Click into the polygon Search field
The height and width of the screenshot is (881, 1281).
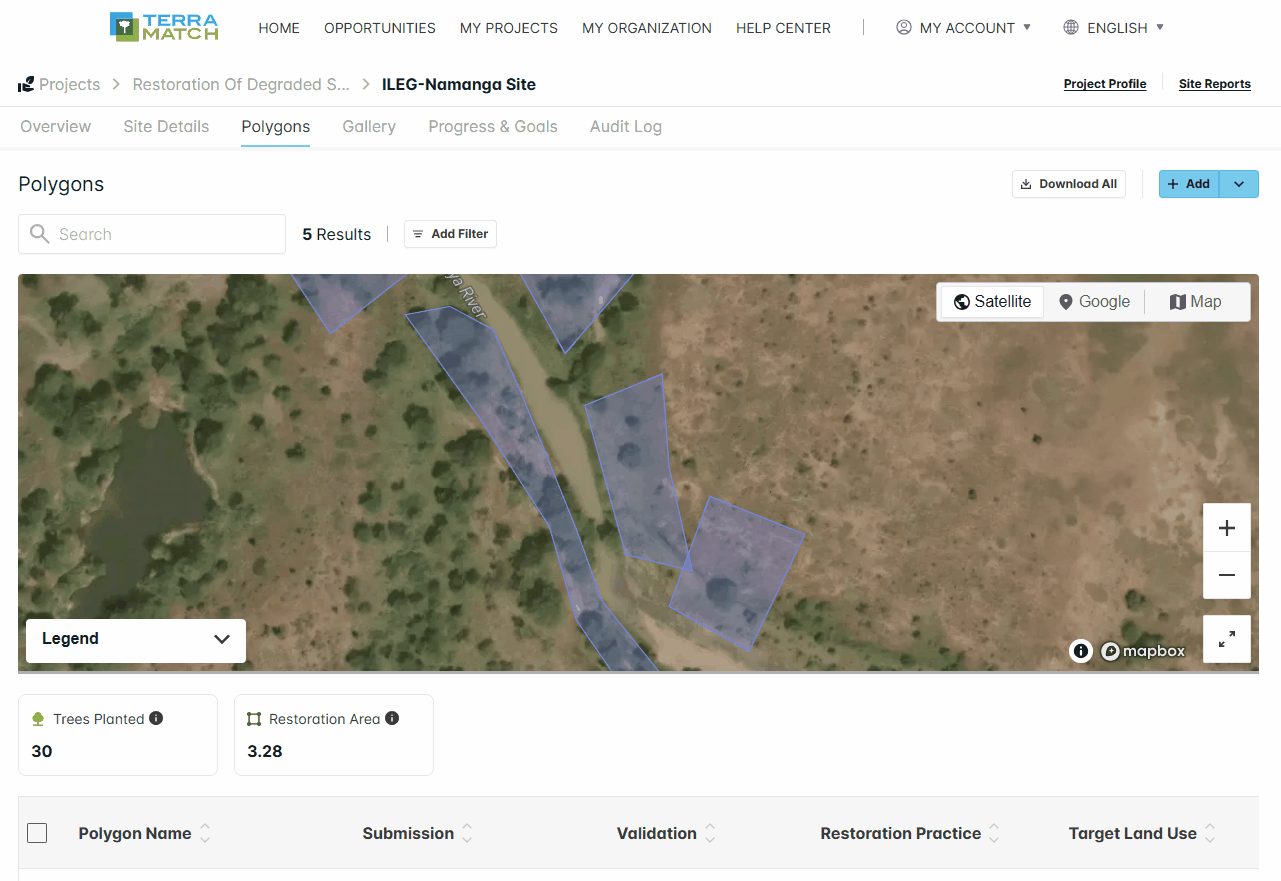coord(152,234)
